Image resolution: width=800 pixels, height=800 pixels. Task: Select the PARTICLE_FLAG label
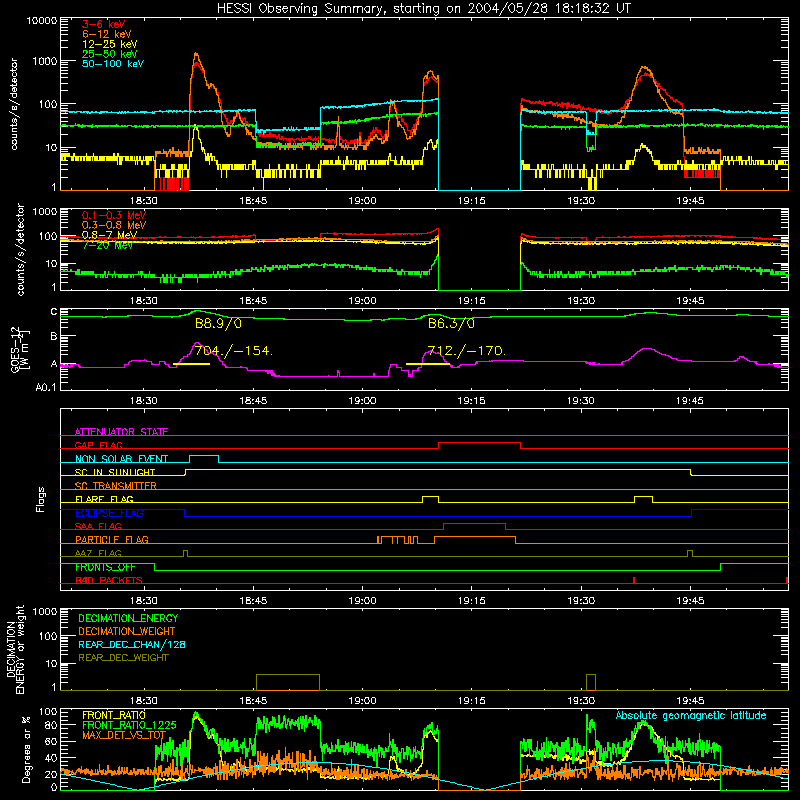point(112,539)
